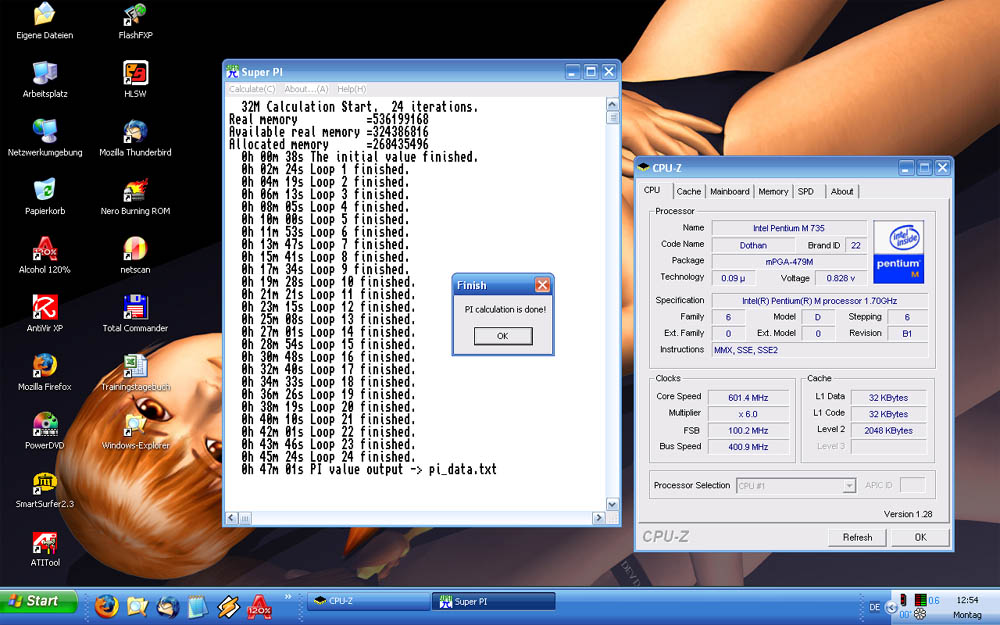Launch HLSW desktop shortcut

coord(135,79)
